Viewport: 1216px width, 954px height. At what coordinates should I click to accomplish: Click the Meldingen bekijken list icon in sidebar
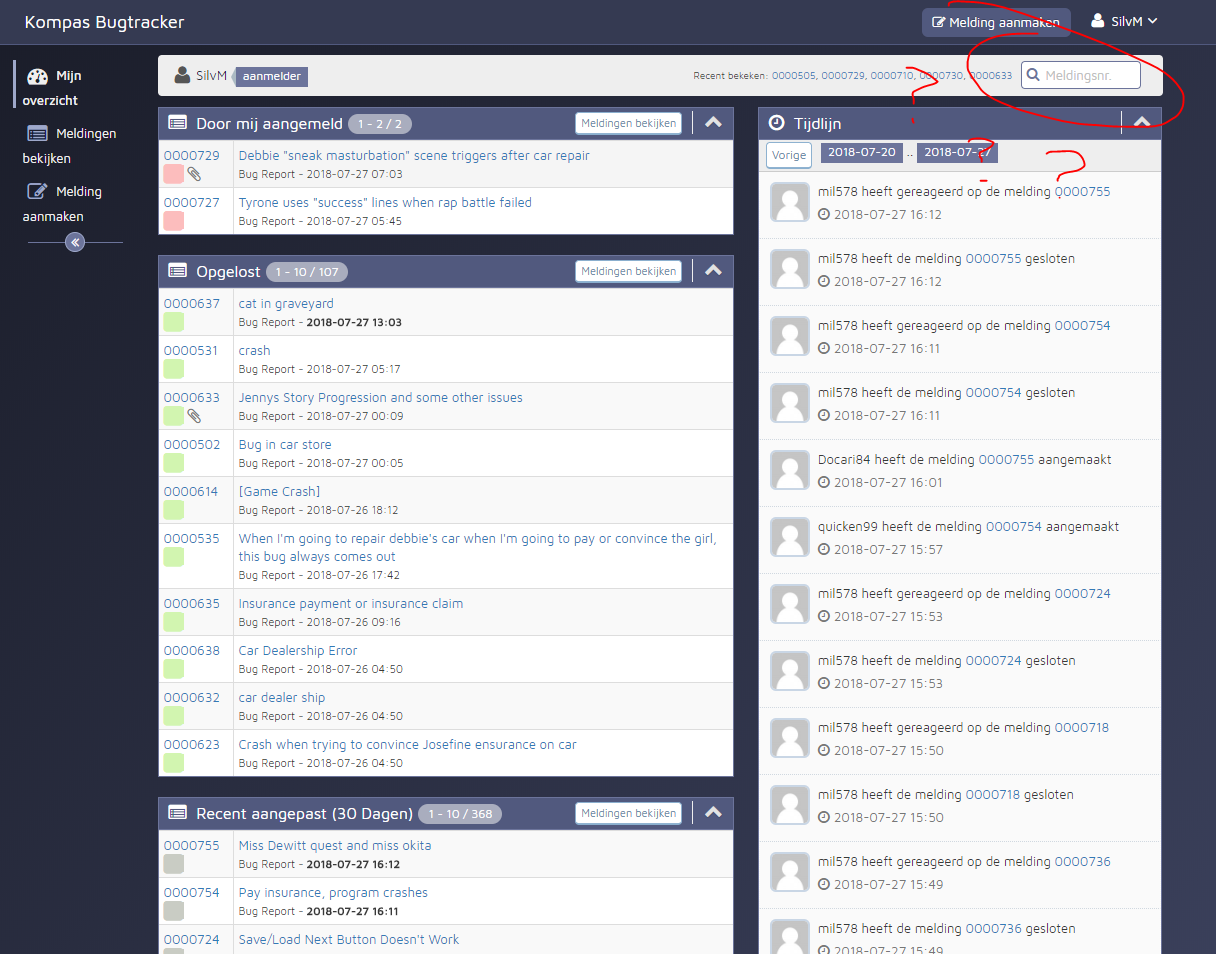[x=37, y=134]
